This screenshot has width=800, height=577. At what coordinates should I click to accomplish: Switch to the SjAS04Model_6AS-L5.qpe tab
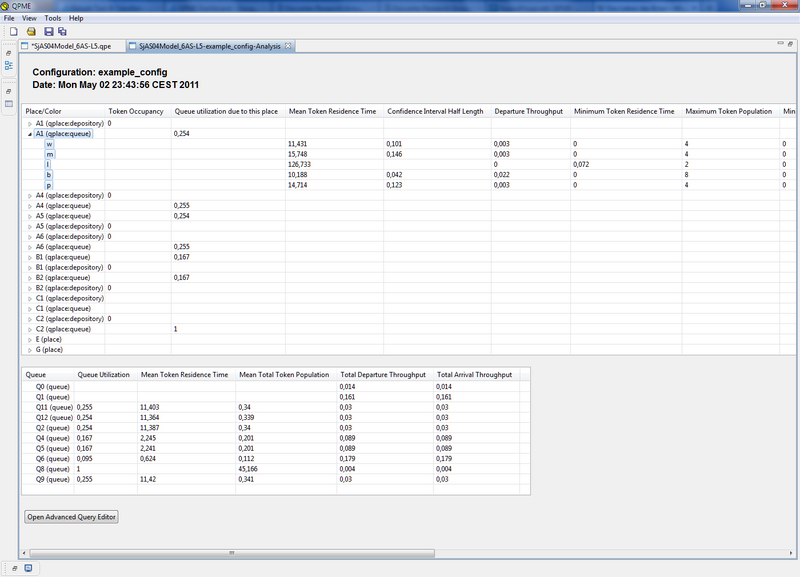coord(68,46)
